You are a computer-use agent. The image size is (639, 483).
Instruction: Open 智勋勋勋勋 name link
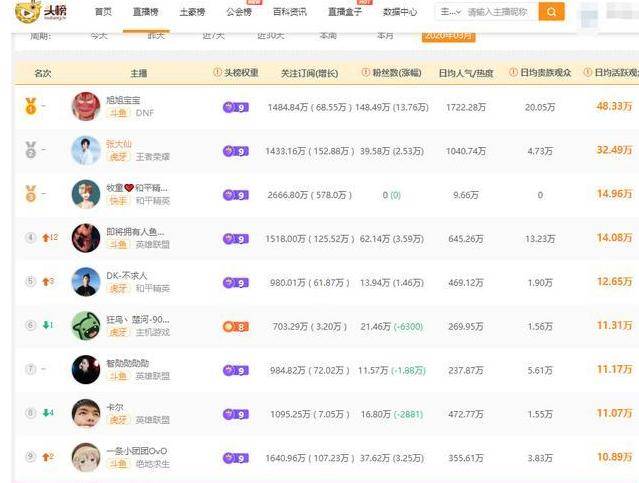(128, 363)
